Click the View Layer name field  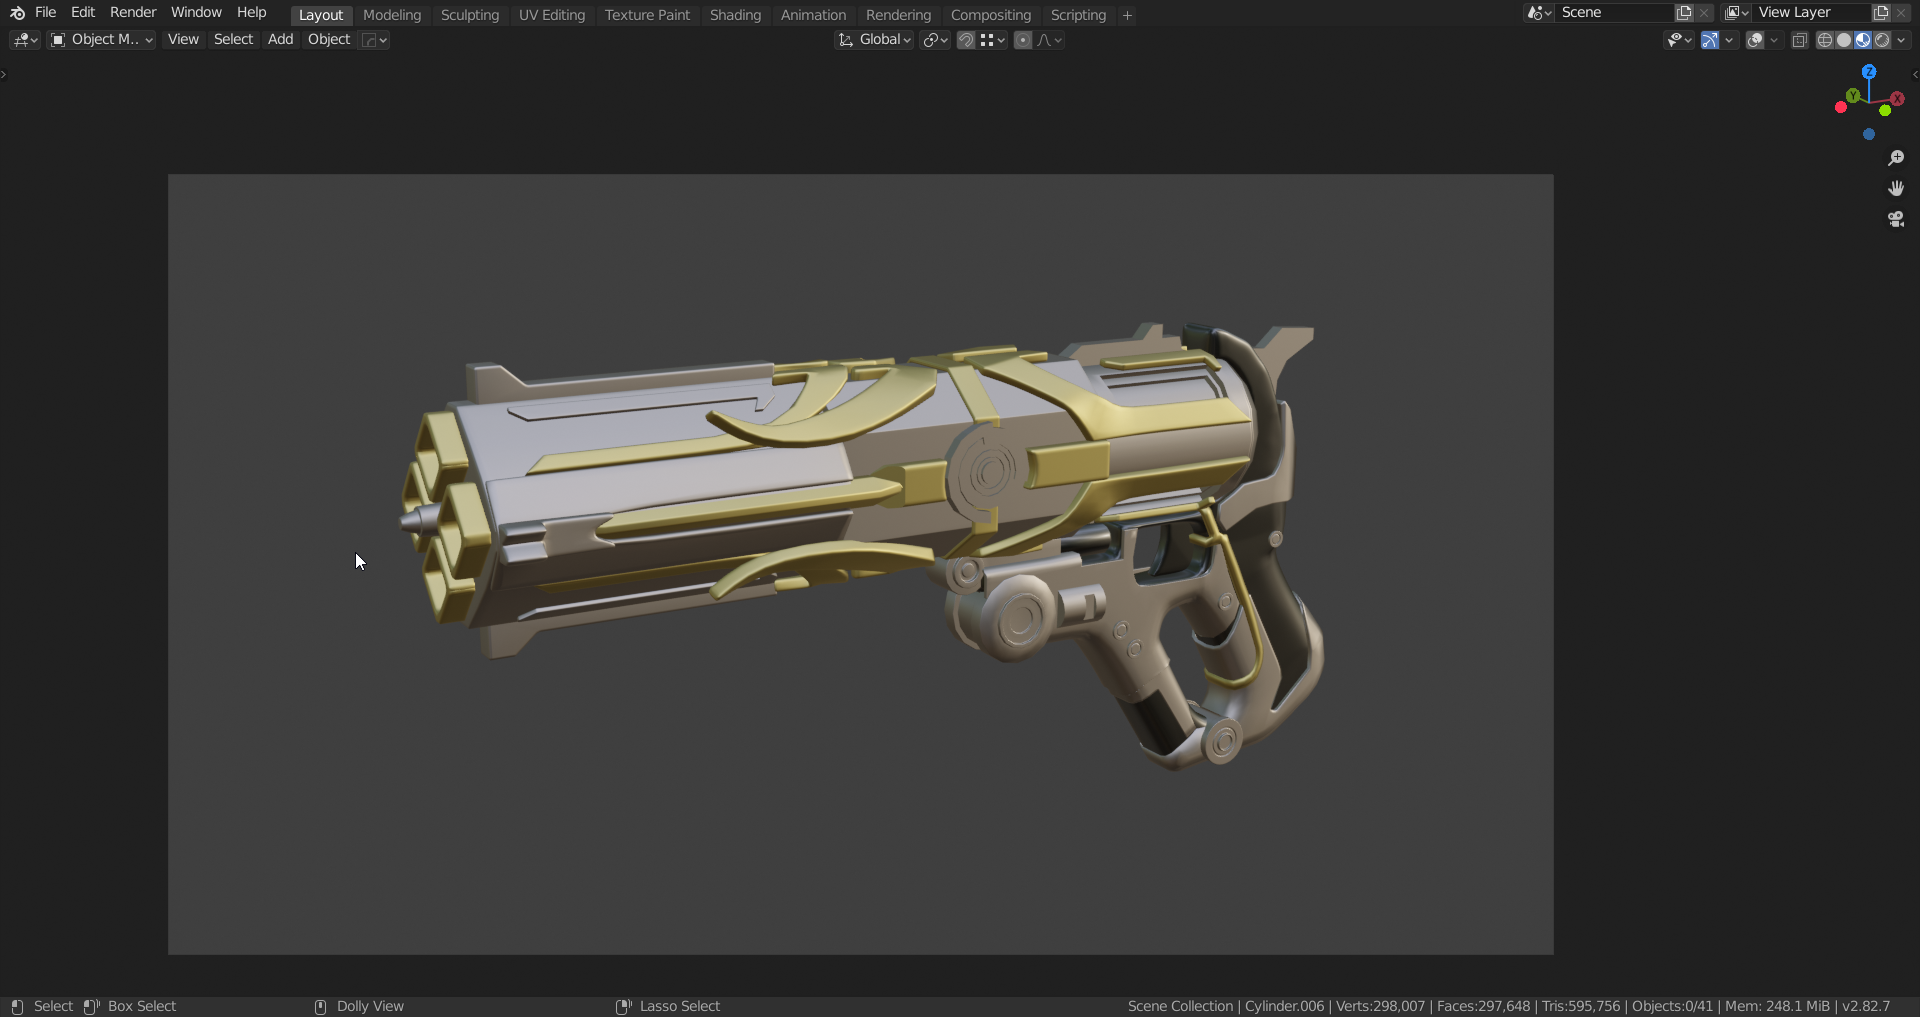[1812, 13]
